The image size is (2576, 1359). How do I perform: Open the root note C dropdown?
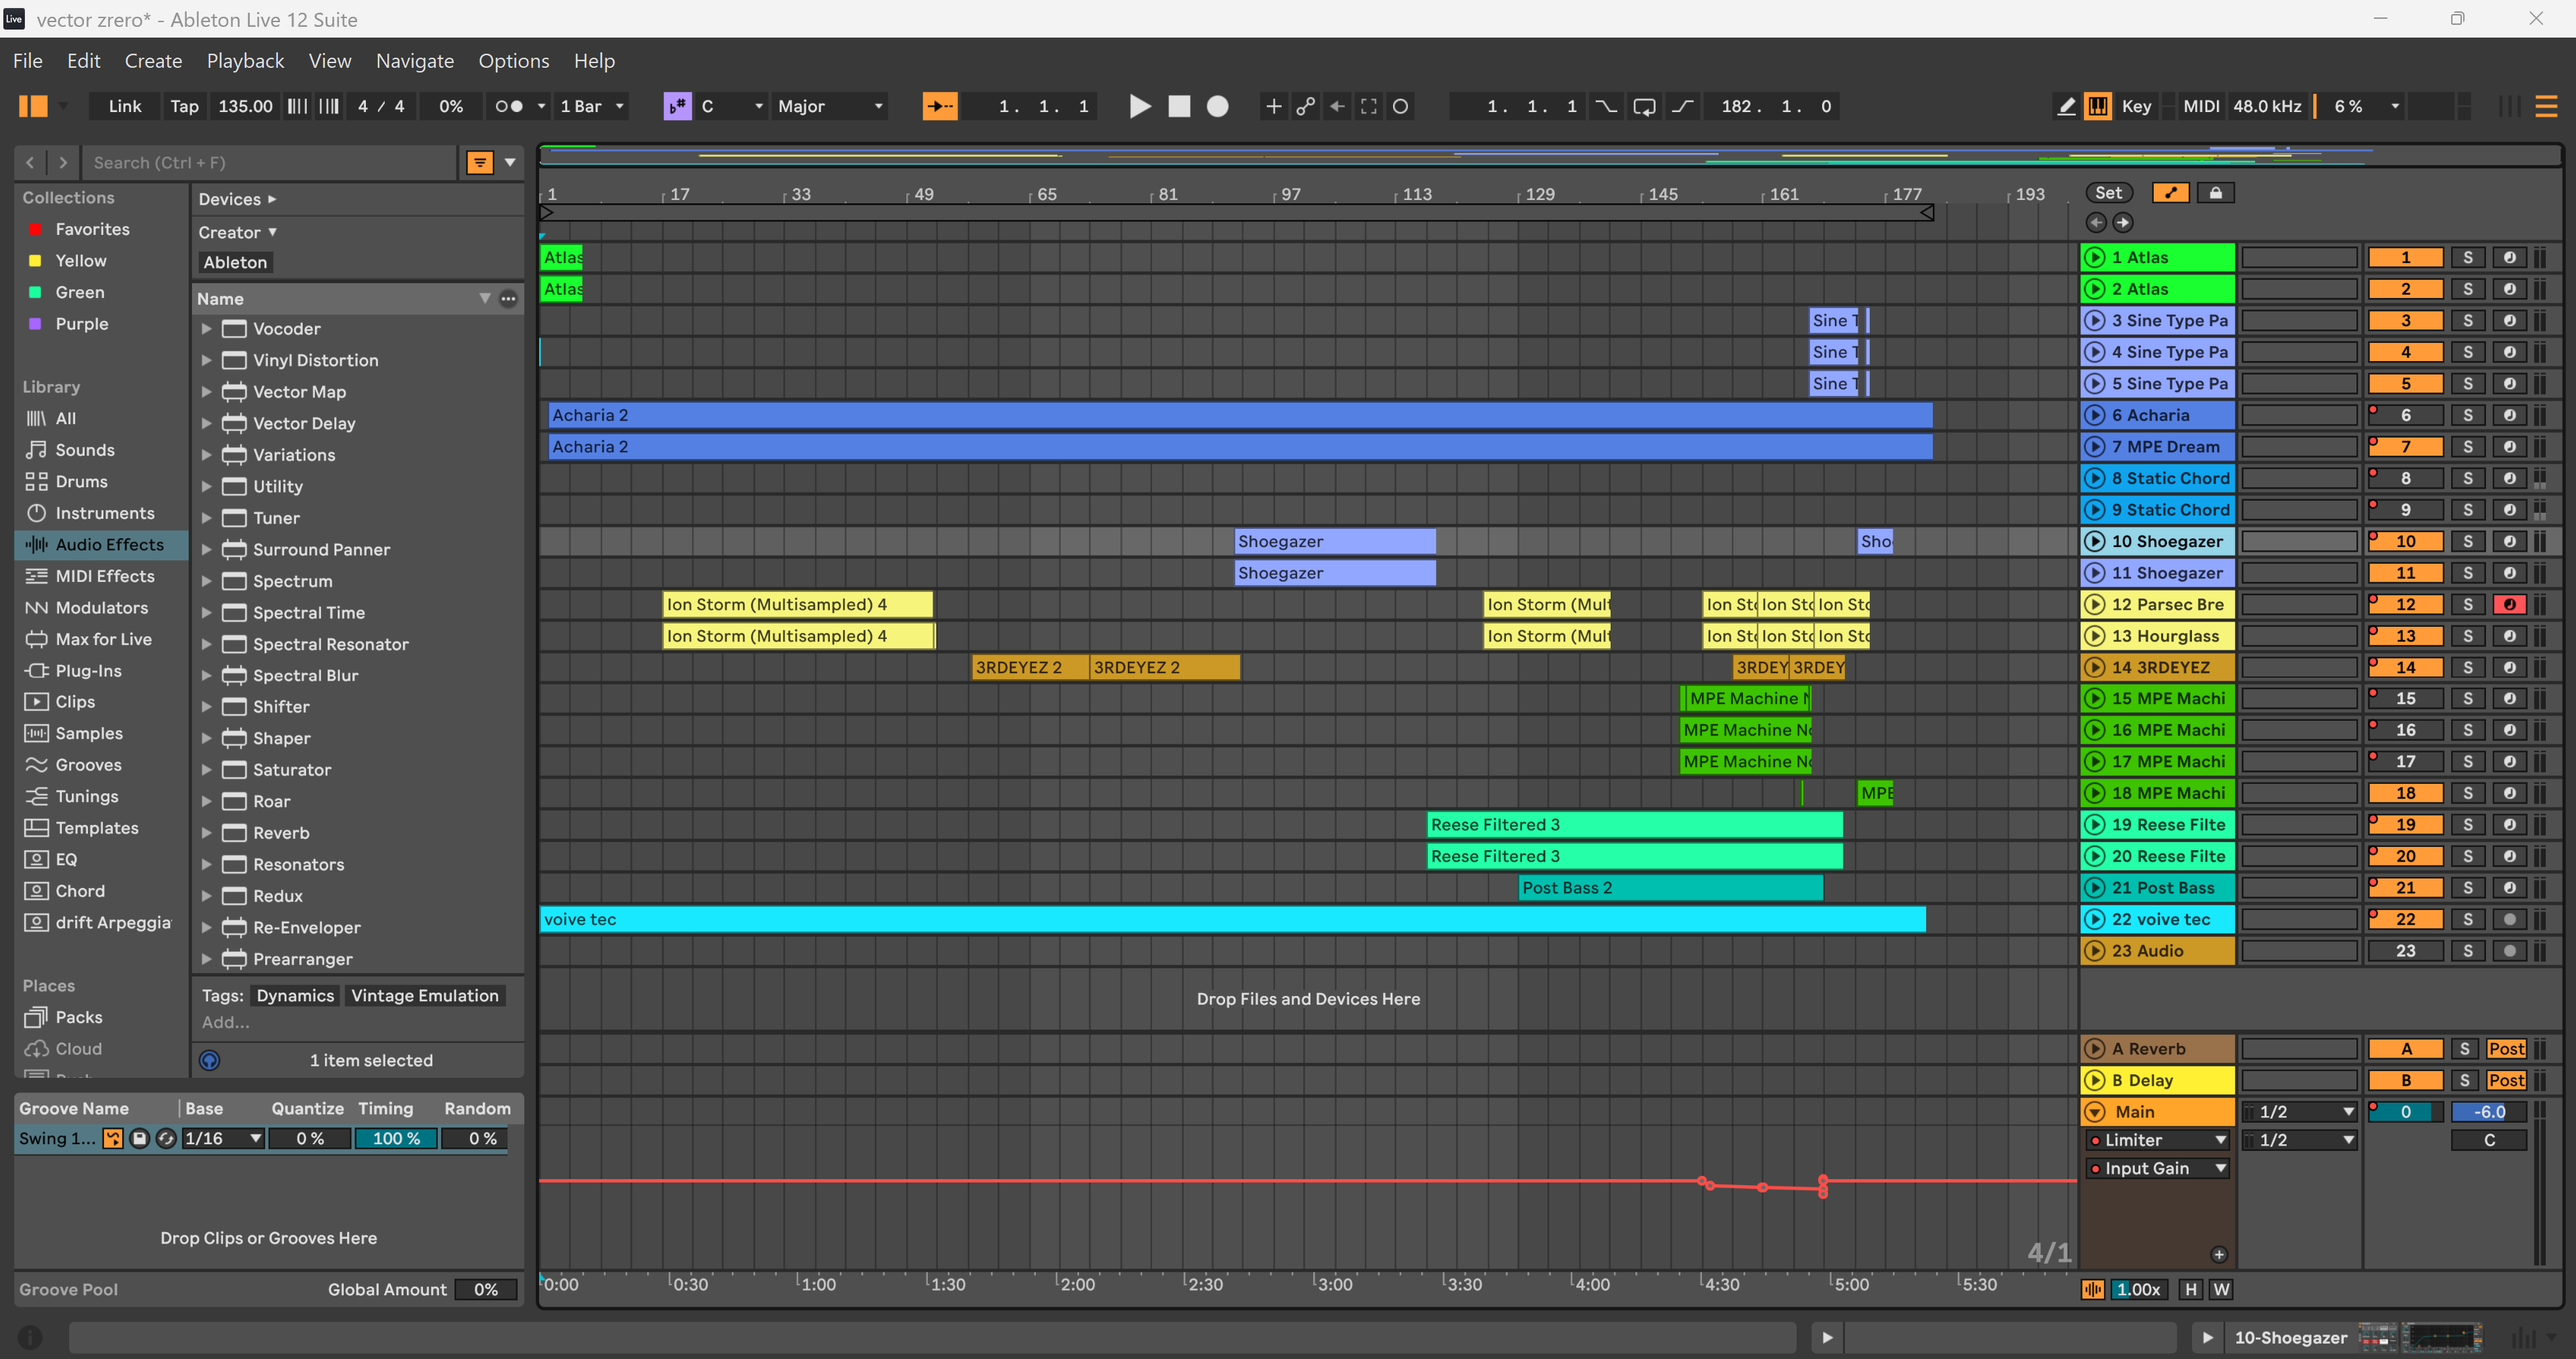(732, 106)
